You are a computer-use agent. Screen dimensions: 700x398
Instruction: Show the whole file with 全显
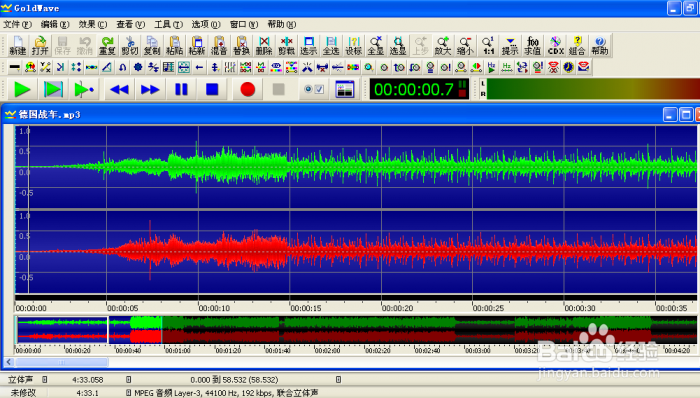click(375, 46)
